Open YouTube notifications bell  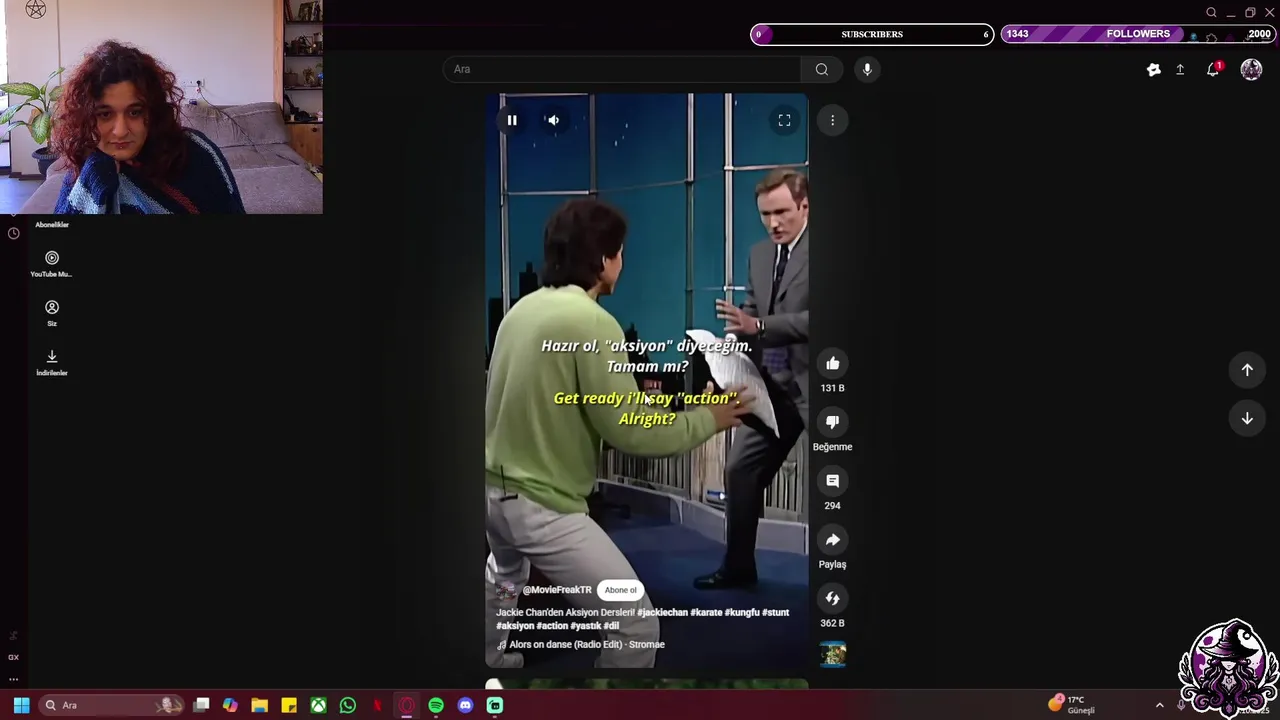pyautogui.click(x=1213, y=69)
